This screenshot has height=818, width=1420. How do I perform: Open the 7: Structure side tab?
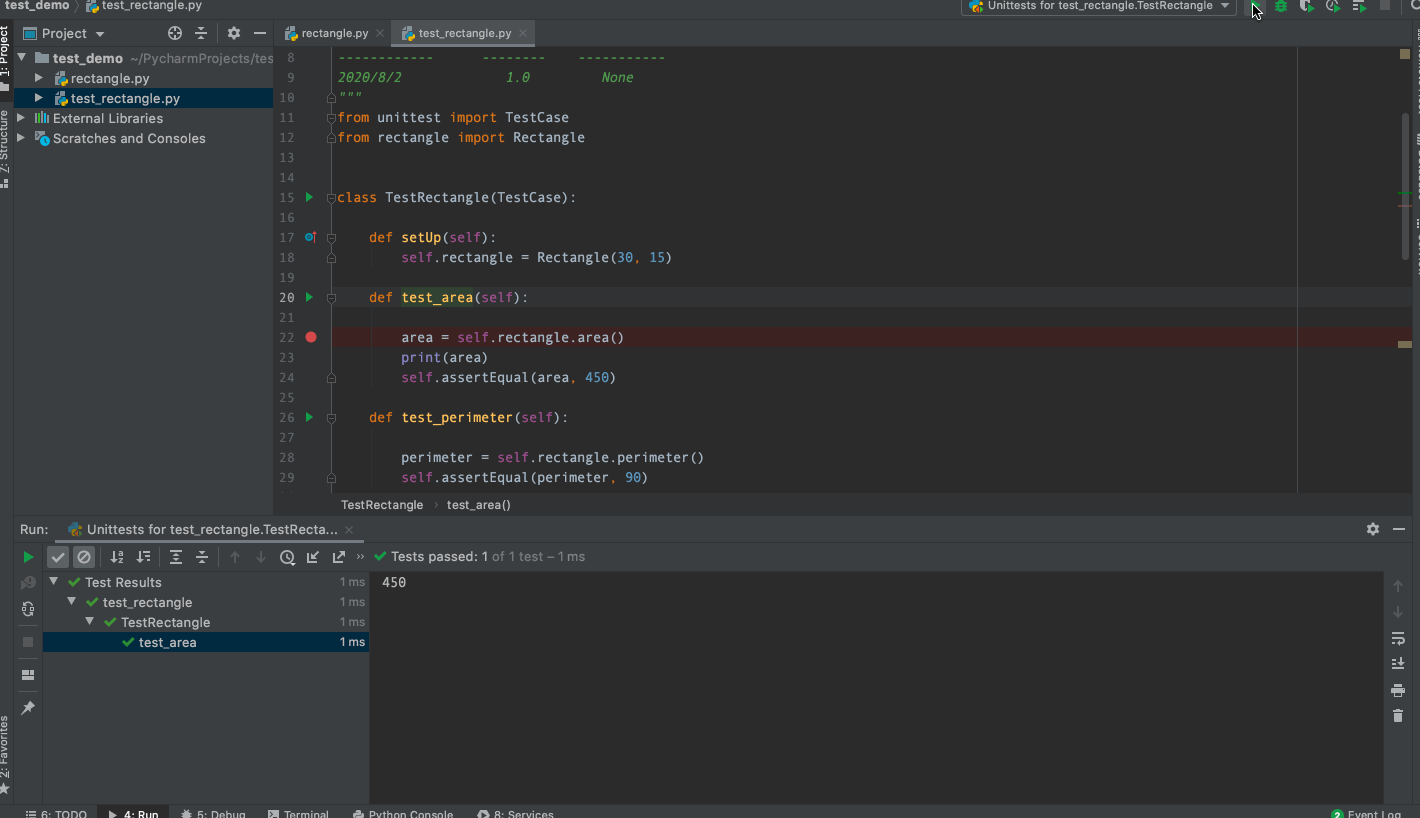tap(6, 148)
